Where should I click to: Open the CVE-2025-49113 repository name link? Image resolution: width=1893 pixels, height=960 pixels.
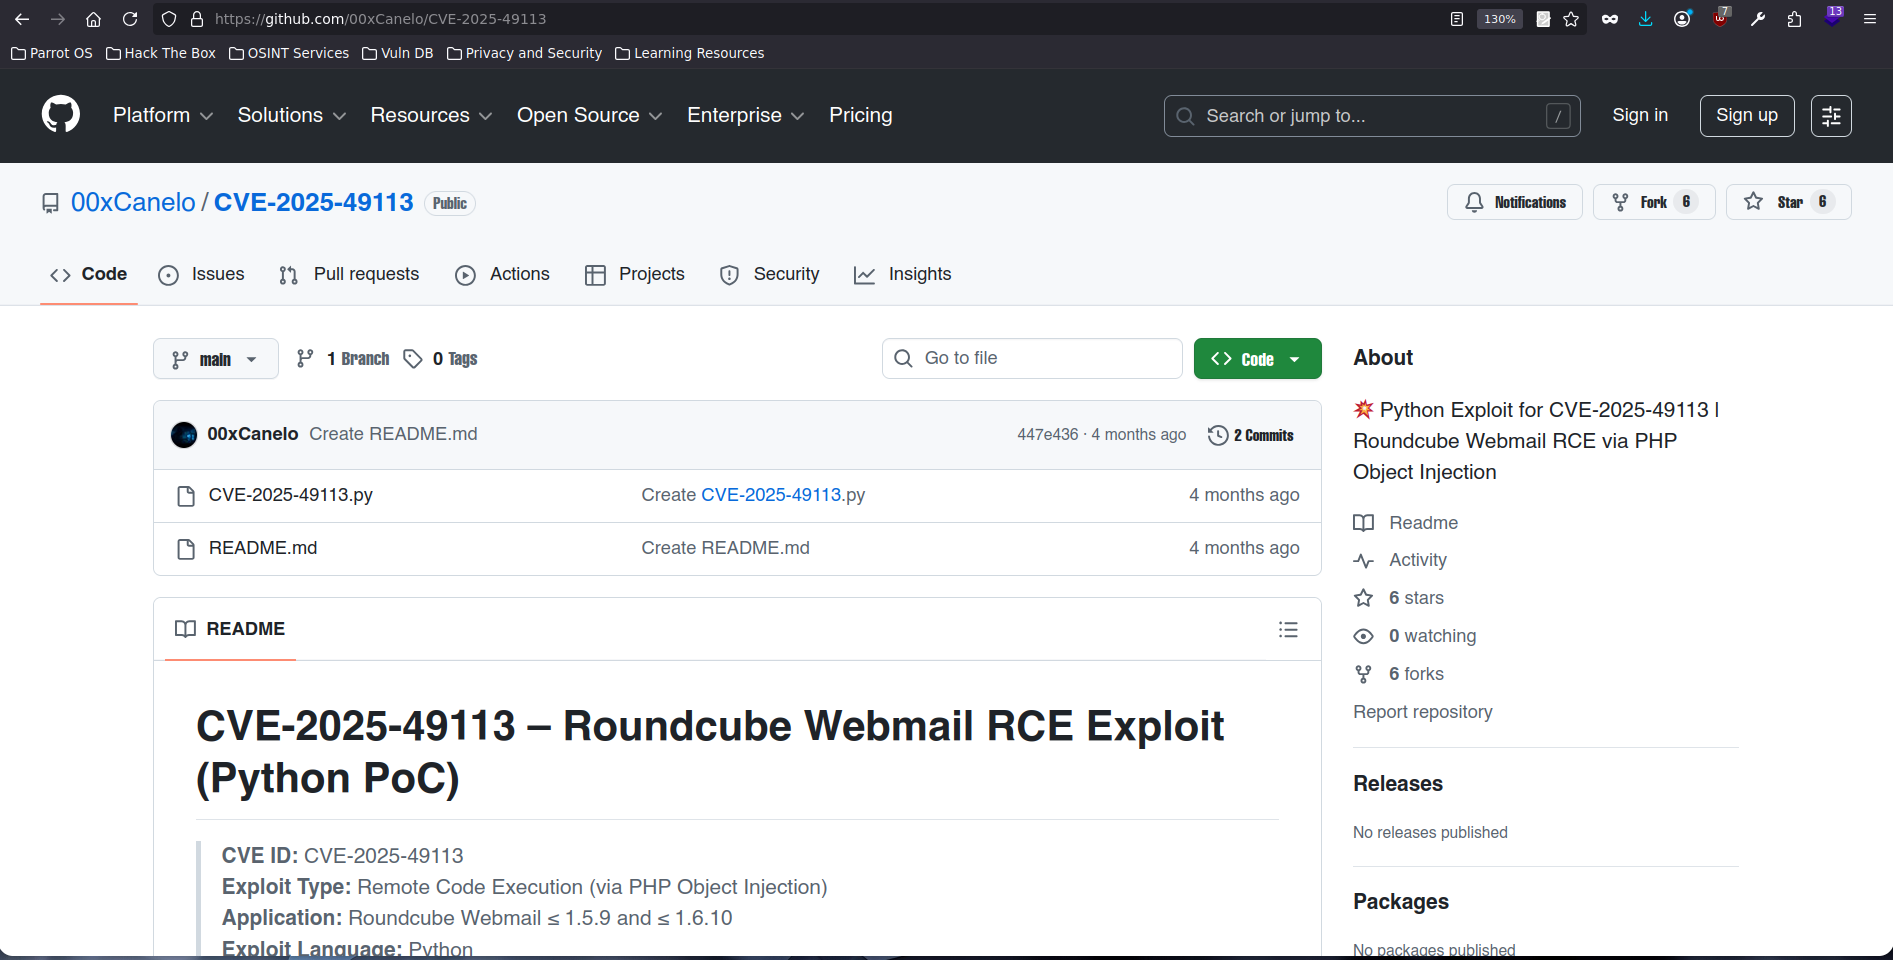(313, 203)
